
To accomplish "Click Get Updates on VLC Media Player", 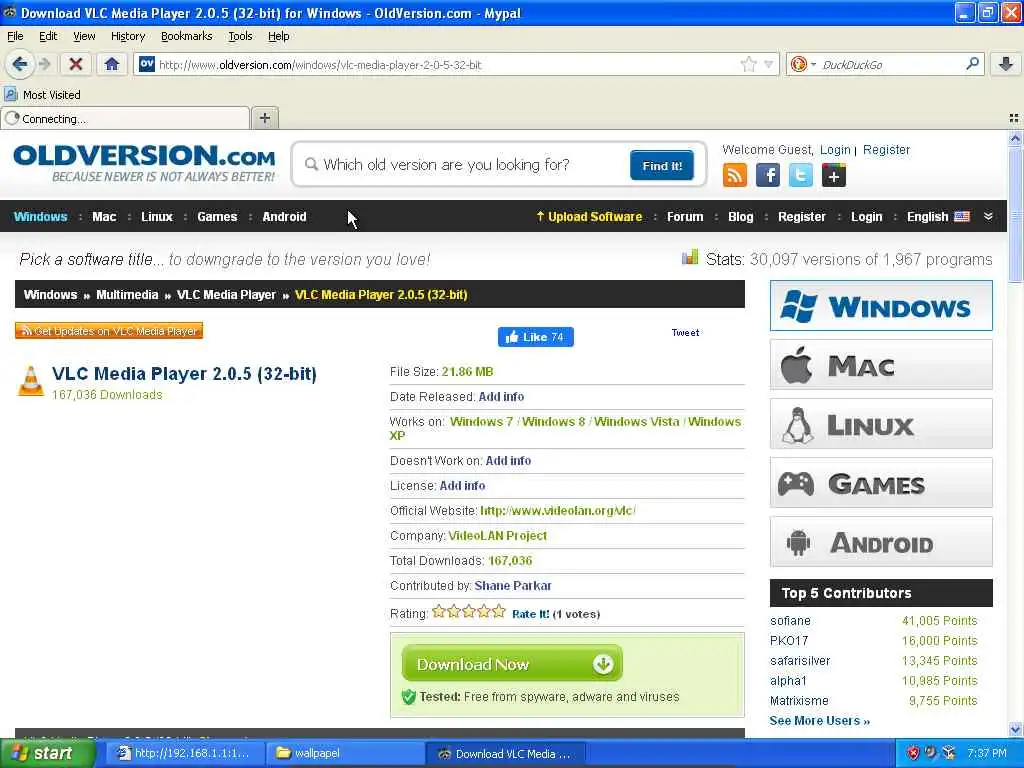I will (x=109, y=330).
